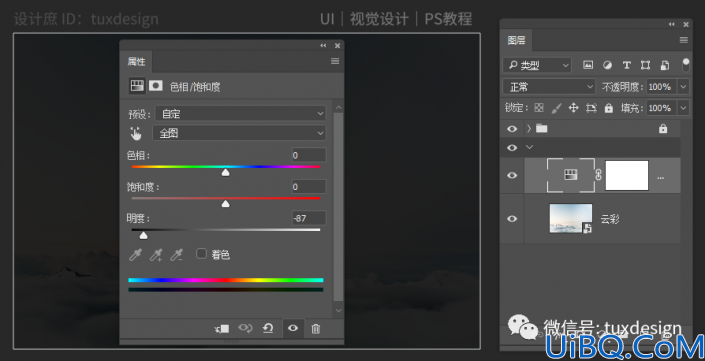The width and height of the screenshot is (705, 361).
Task: Open the opacity dropdown arrow
Action: 684,87
